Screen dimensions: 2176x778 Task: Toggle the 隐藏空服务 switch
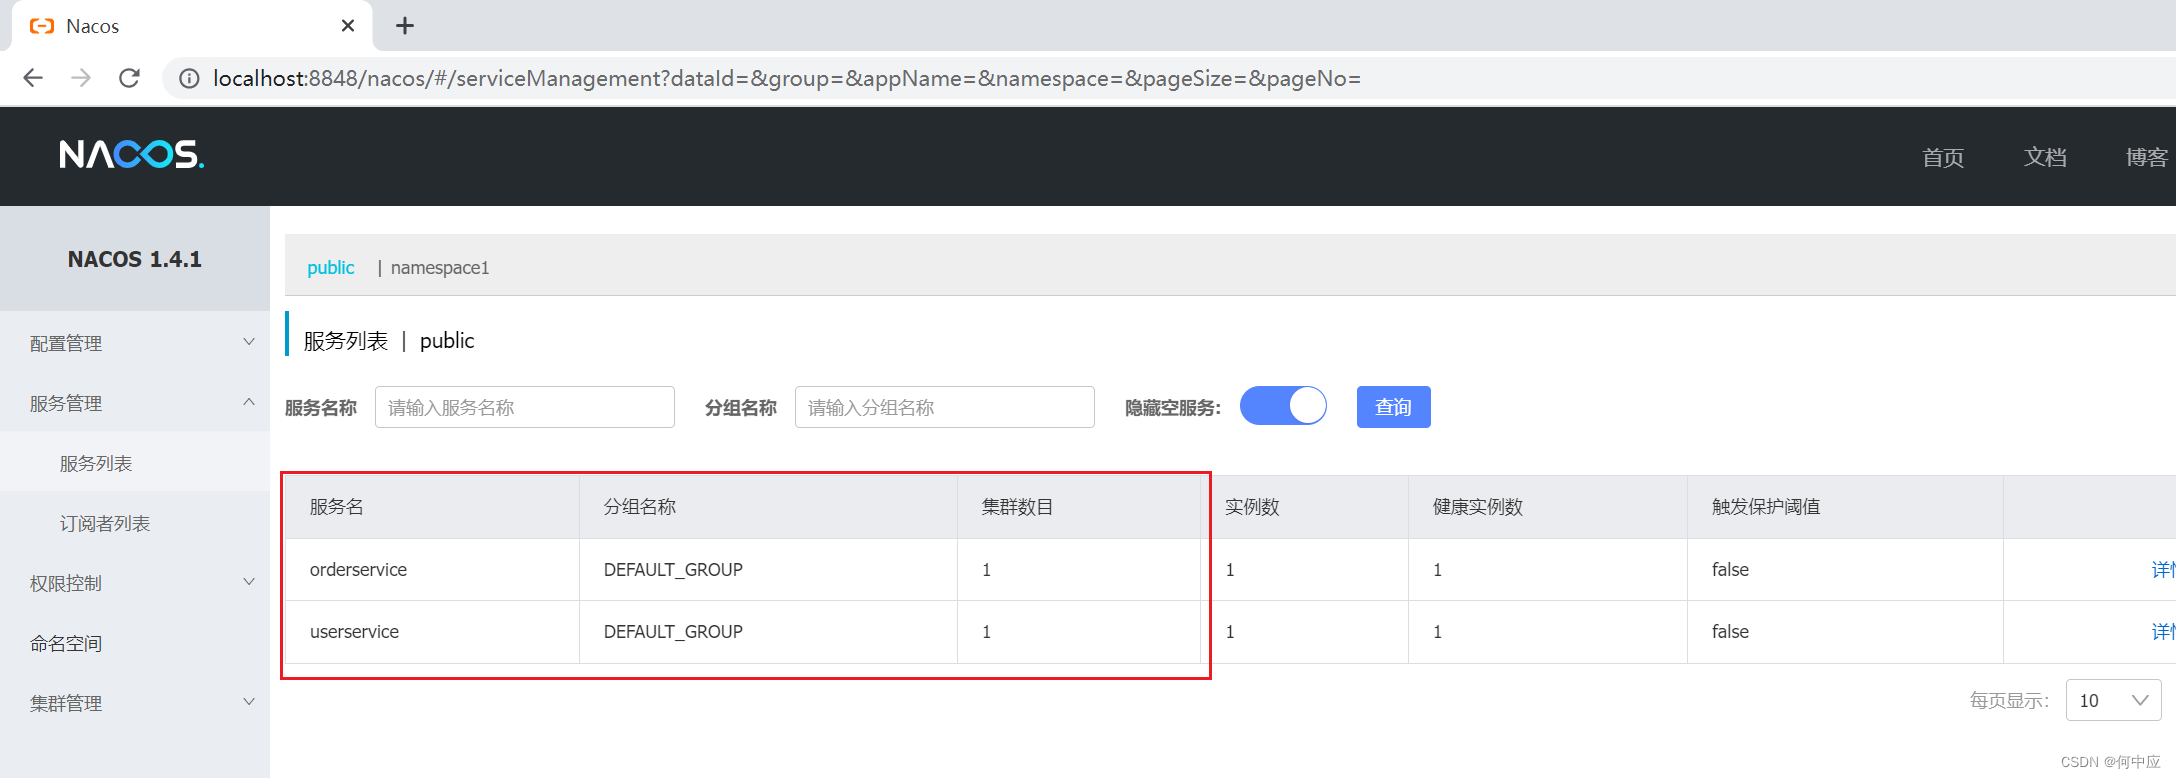1283,406
